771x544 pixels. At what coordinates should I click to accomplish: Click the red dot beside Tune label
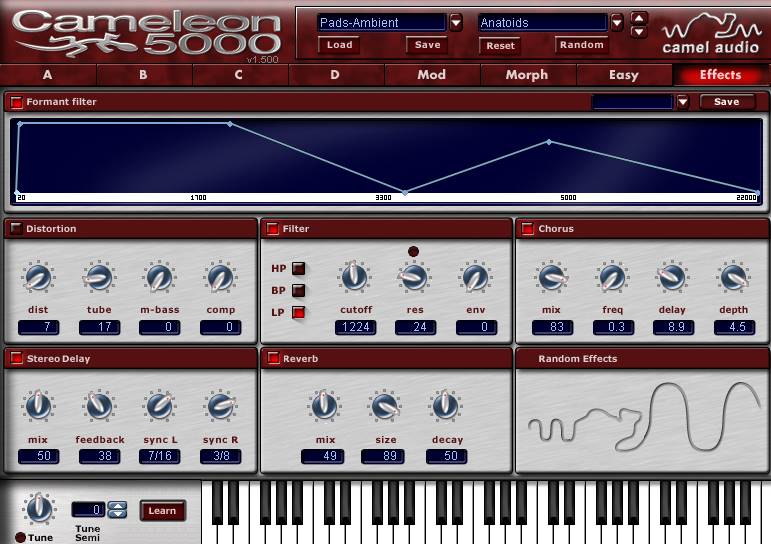tap(20, 538)
